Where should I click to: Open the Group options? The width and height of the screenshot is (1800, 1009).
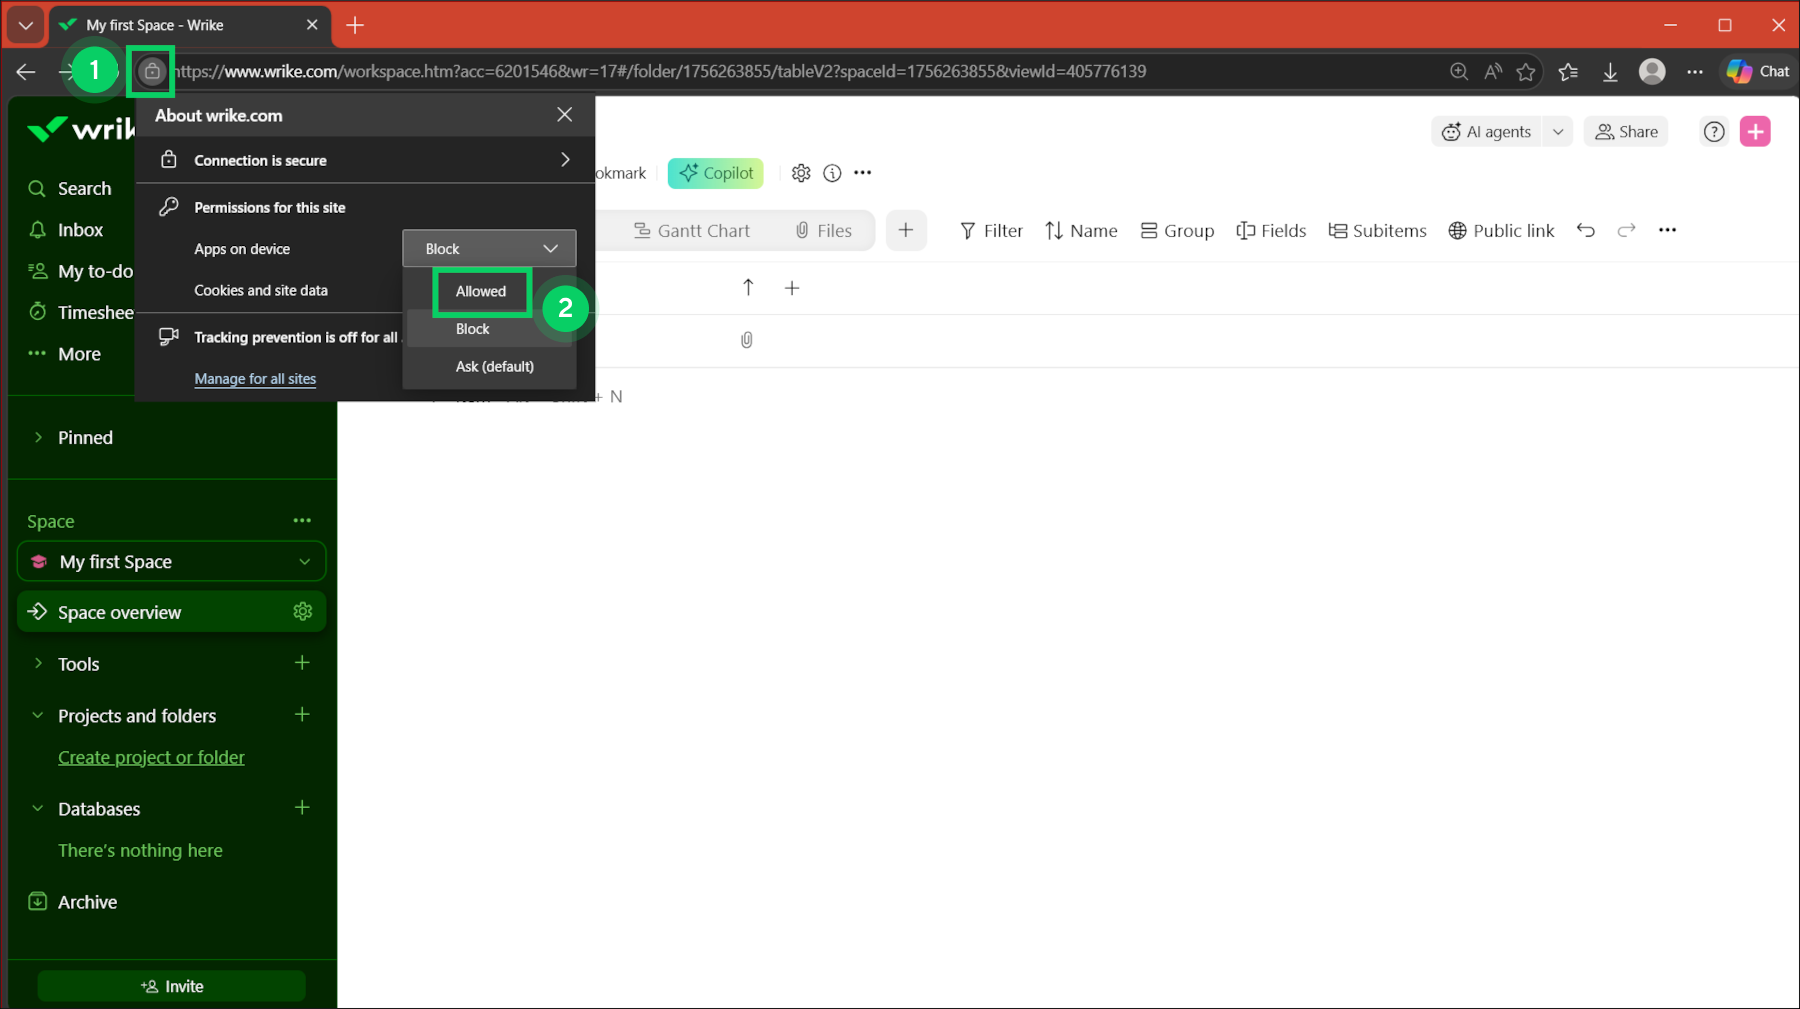(x=1177, y=231)
